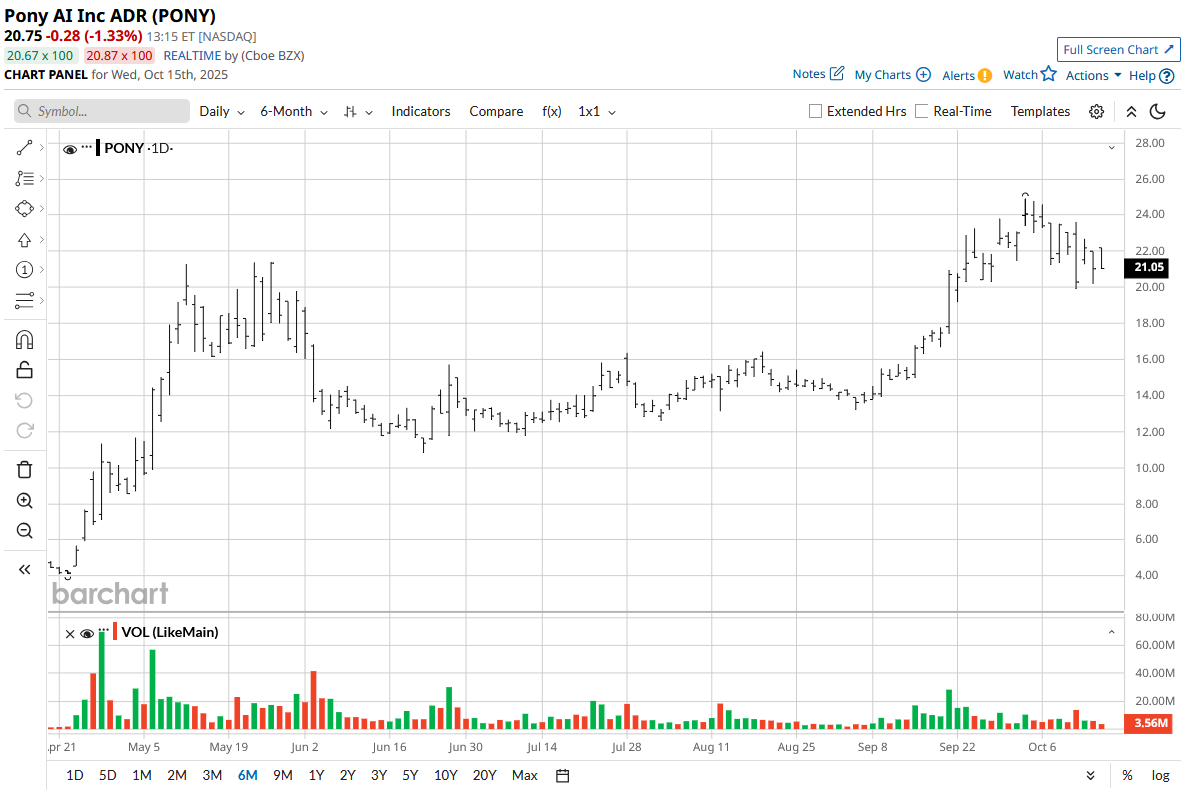This screenshot has width=1194, height=795.
Task: Open the 1x1 grid layout dropdown
Action: tap(597, 111)
